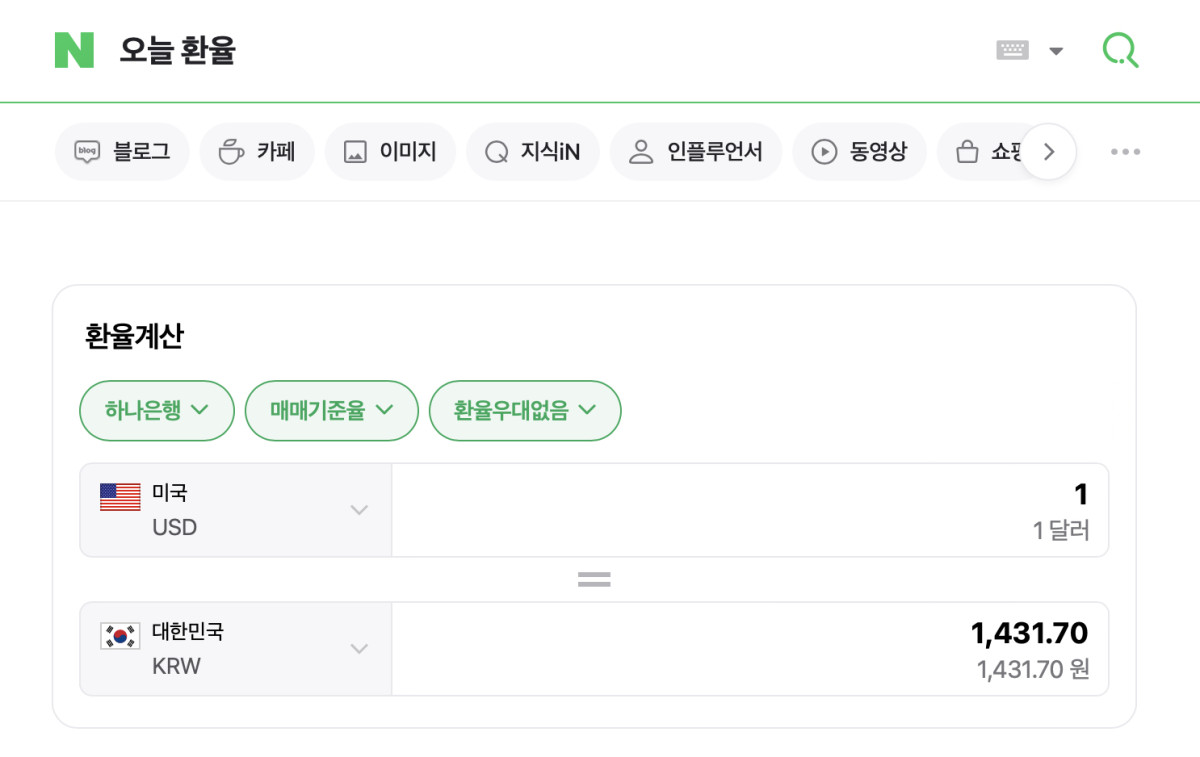Open the 블로그 tab
Viewport: 1200px width, 757px height.
122,152
